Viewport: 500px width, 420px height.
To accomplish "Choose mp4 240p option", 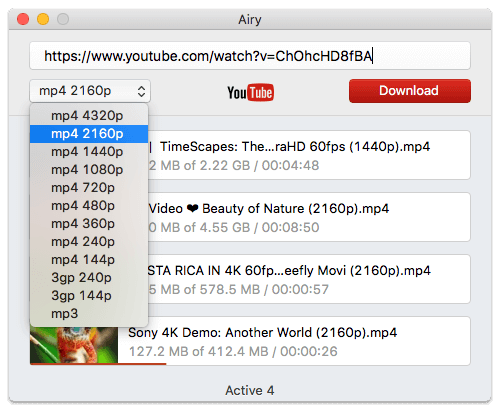I will 89,242.
